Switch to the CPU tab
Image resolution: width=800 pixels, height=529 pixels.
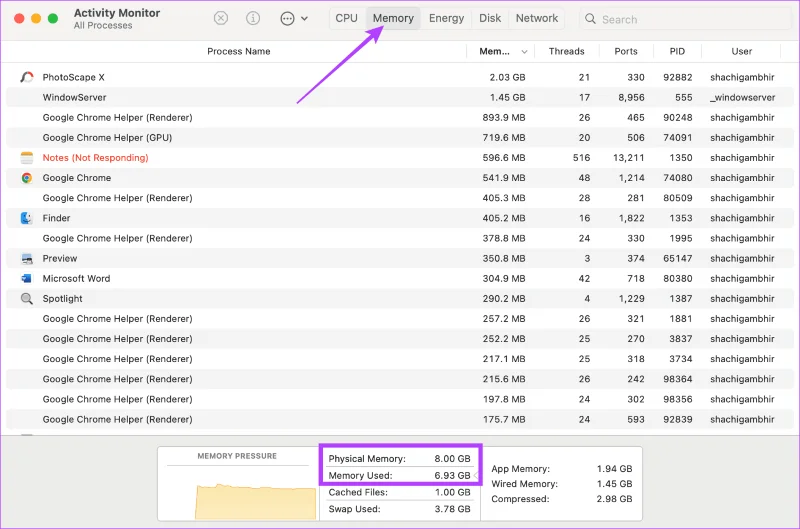coord(346,18)
